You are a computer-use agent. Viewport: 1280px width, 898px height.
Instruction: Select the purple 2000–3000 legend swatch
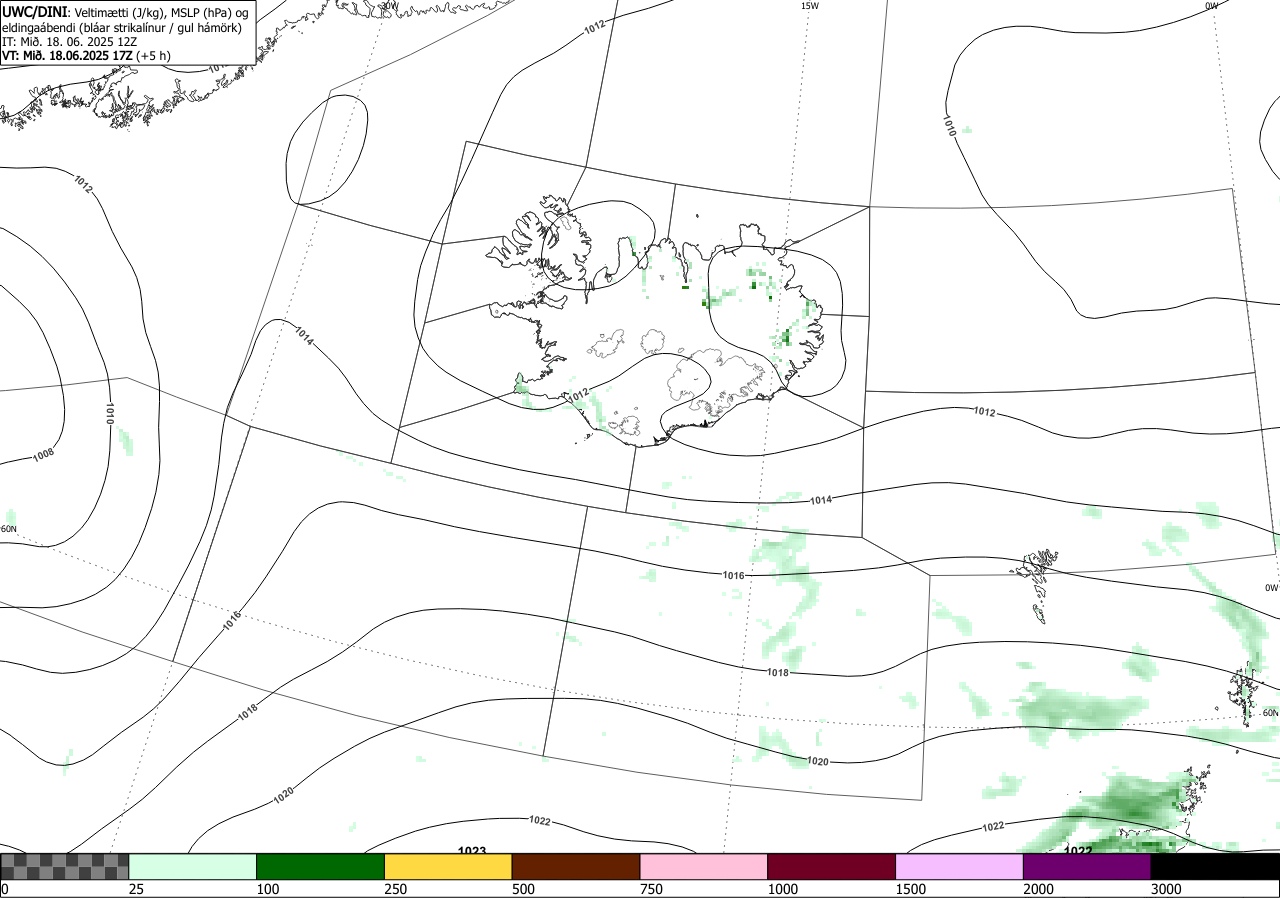point(1087,866)
